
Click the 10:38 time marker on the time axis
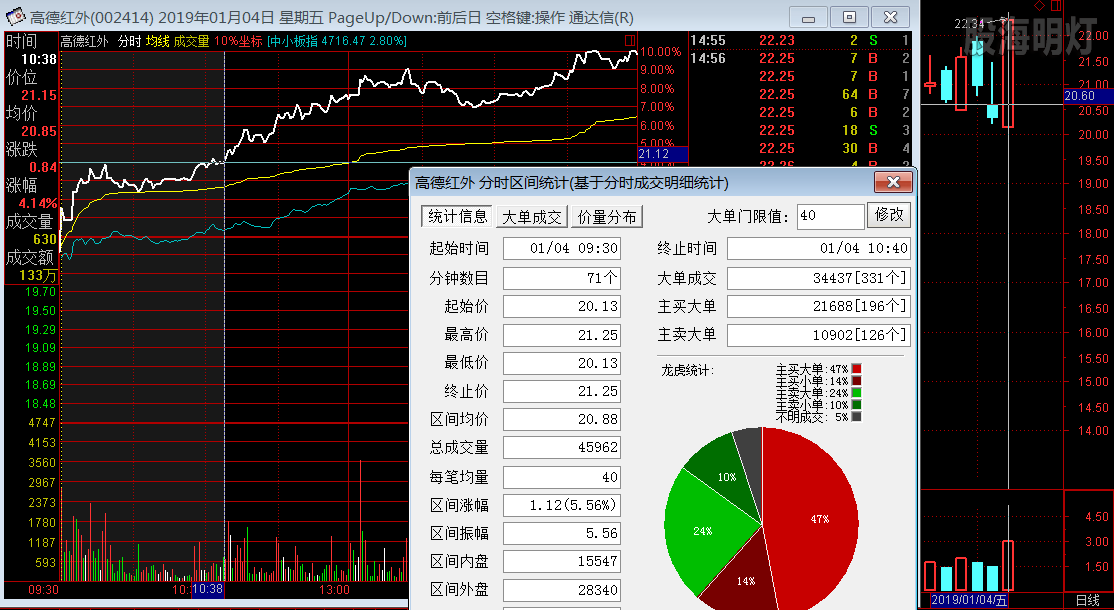tap(207, 589)
